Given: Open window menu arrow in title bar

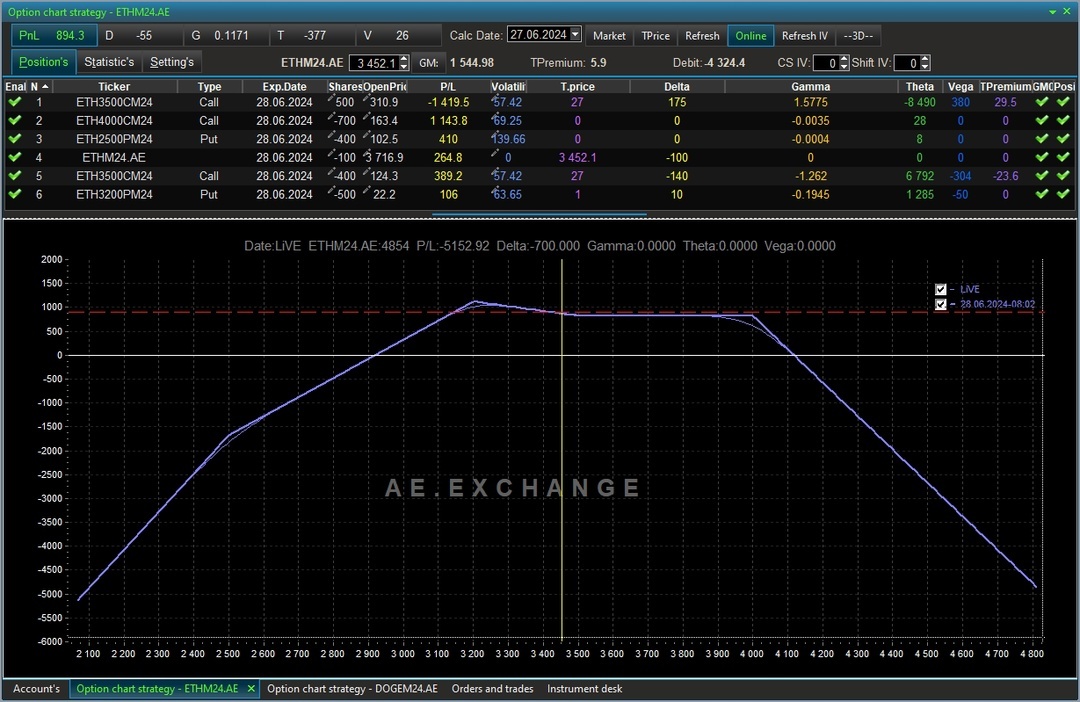Looking at the screenshot, I should point(1052,12).
